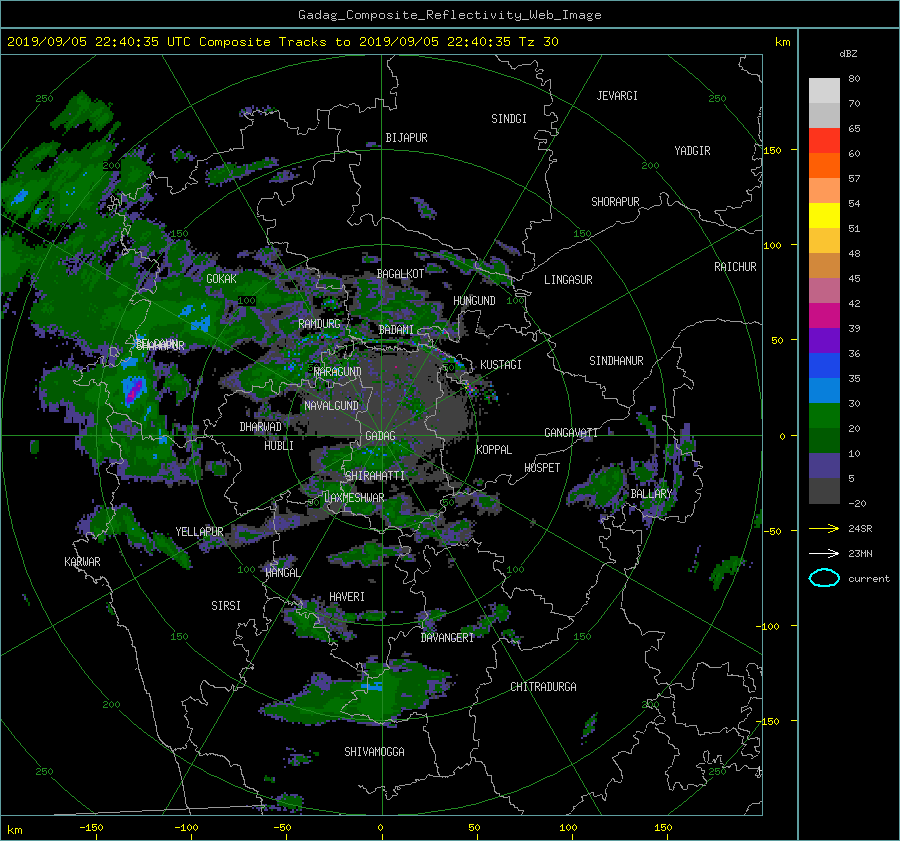
Task: Select the bright yellow 51–54 dBZ legend swatch
Action: (x=824, y=215)
